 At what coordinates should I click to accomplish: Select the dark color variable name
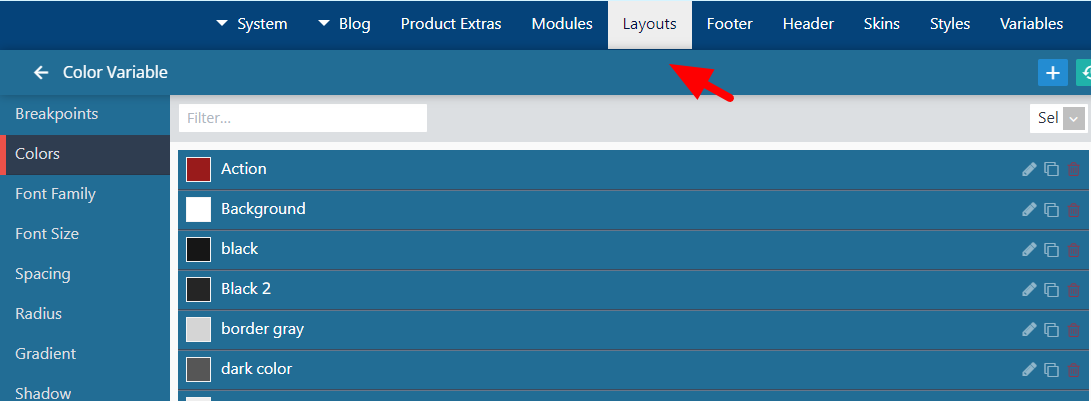257,369
